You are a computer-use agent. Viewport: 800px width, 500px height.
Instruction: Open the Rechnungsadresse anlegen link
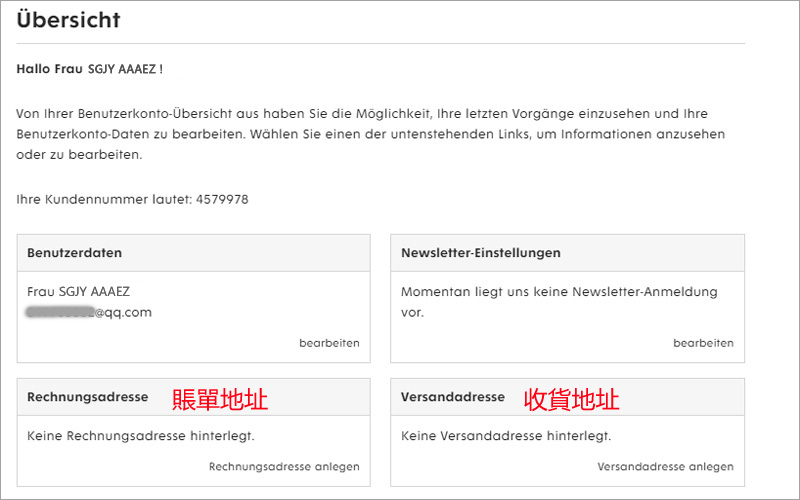(284, 467)
